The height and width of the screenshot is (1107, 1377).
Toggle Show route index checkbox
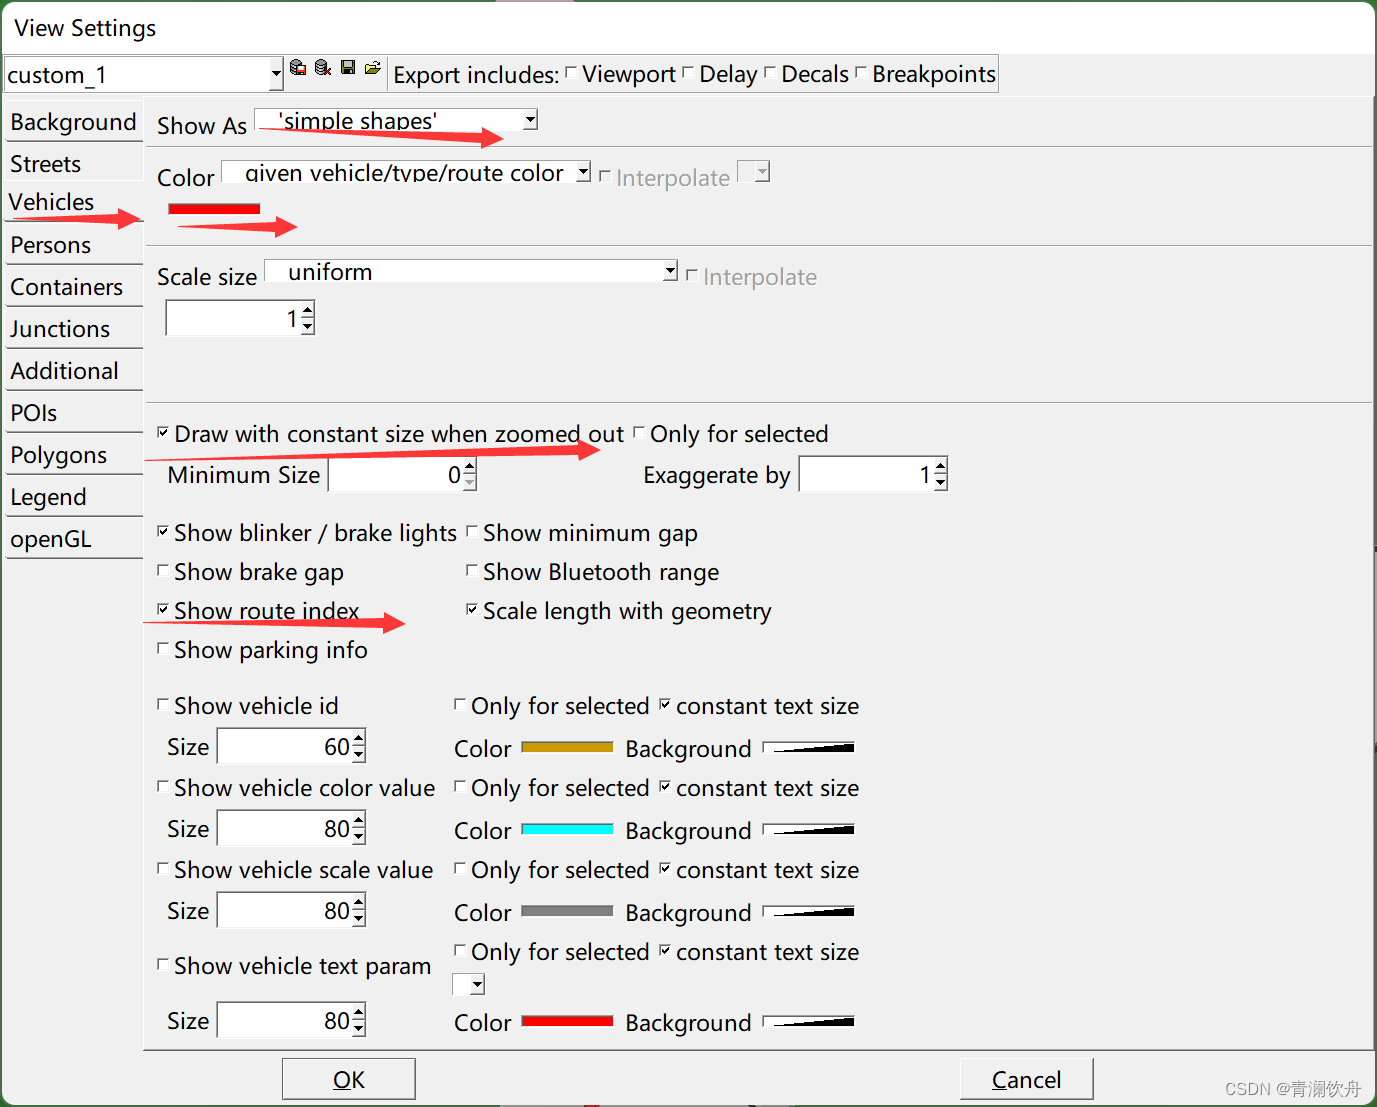click(163, 609)
